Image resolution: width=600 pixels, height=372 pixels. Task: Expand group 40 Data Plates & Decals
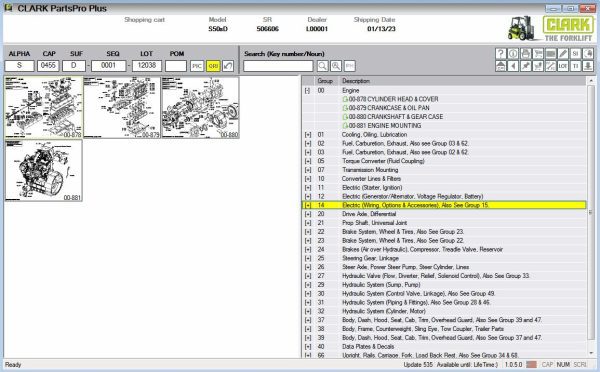pyautogui.click(x=308, y=347)
